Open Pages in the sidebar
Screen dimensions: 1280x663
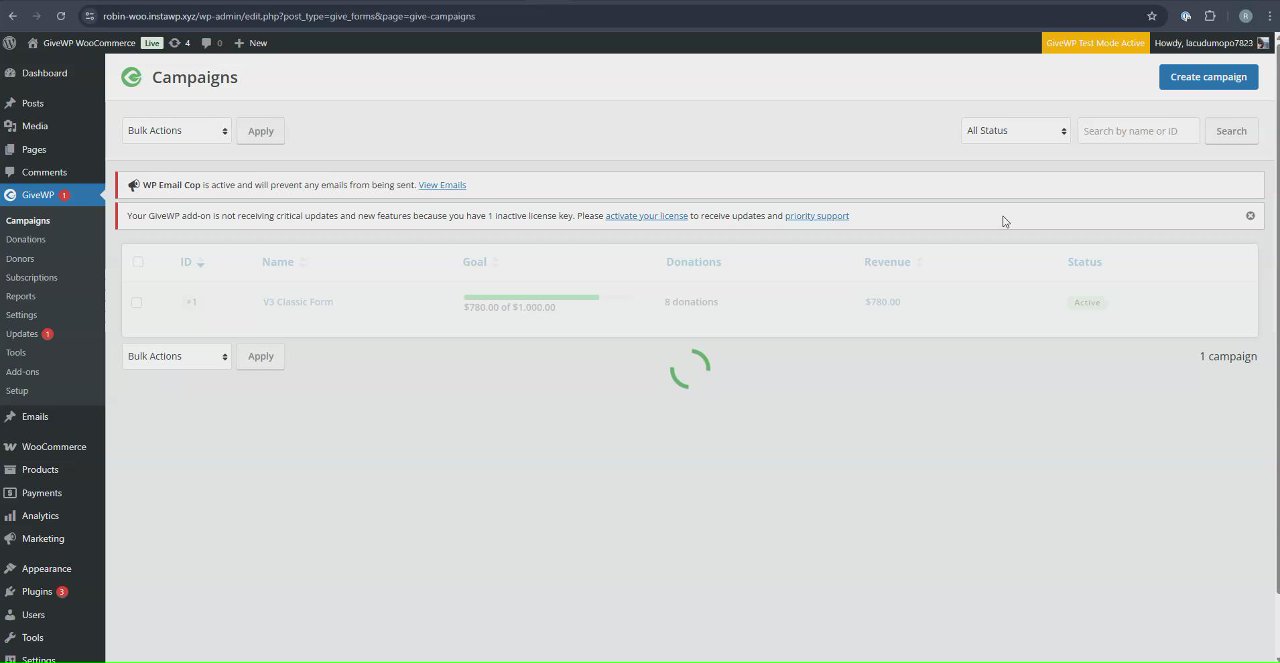tap(34, 149)
